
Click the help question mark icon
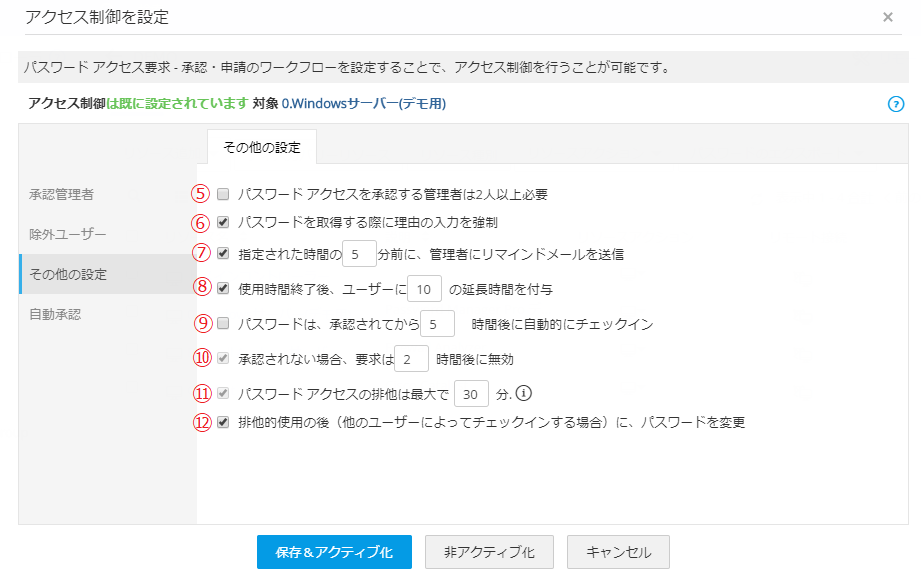pos(896,104)
